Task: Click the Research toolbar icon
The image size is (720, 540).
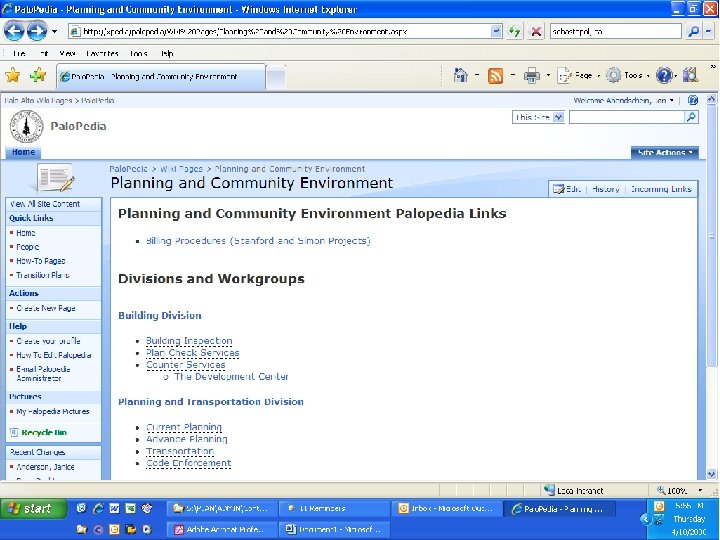Action: [x=690, y=75]
